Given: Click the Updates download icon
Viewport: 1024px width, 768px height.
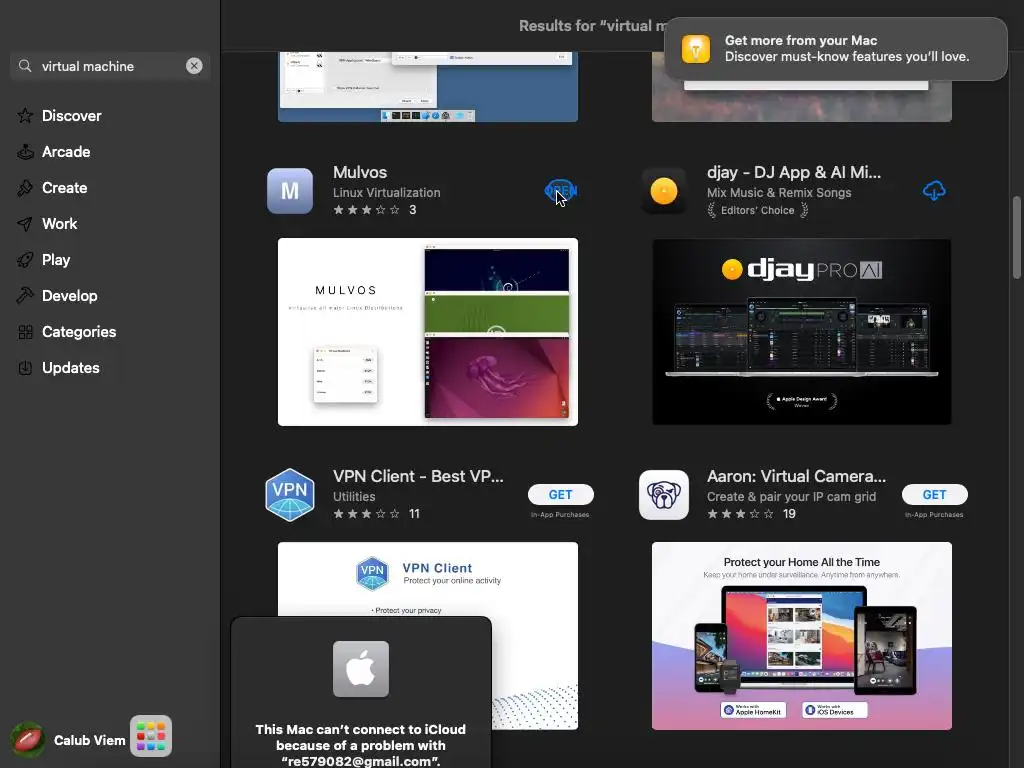Looking at the screenshot, I should [x=25, y=368].
